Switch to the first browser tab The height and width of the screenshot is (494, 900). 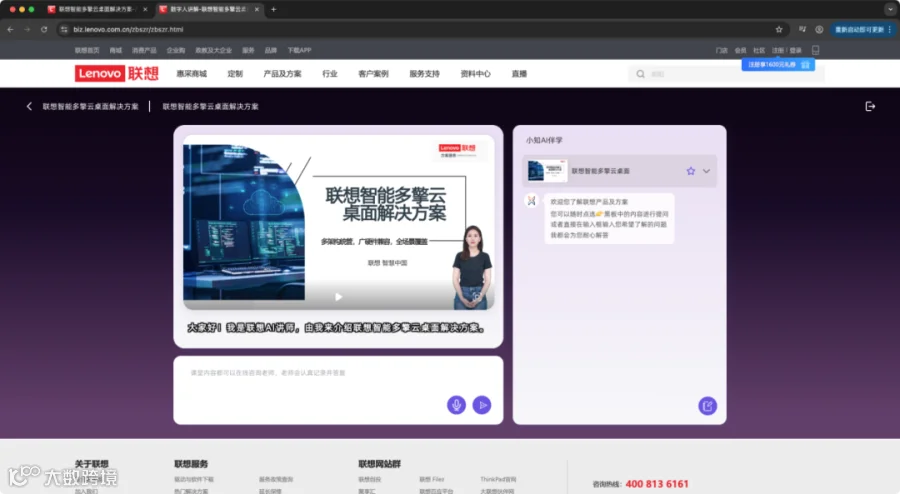pyautogui.click(x=95, y=9)
